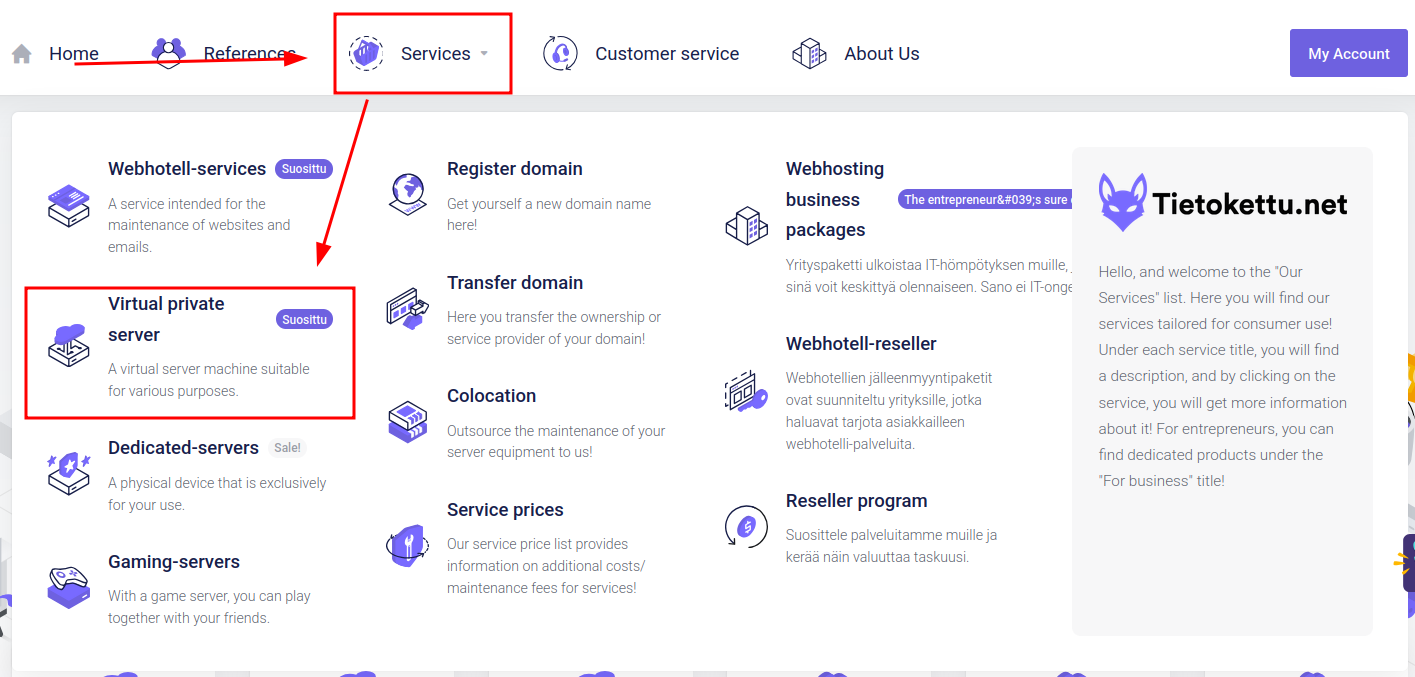Open the Virtual private server link
1415x677 pixels.
166,319
